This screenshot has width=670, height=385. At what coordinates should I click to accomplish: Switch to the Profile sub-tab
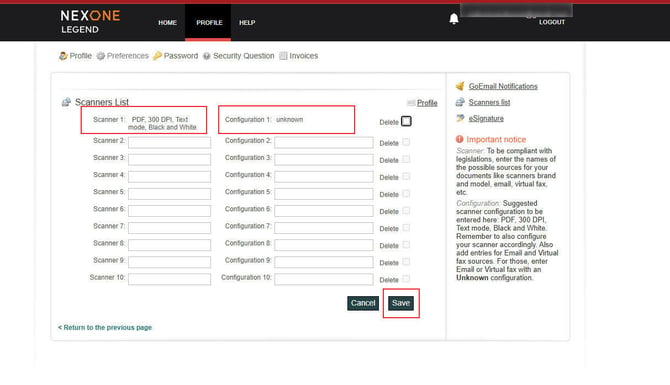click(x=80, y=56)
